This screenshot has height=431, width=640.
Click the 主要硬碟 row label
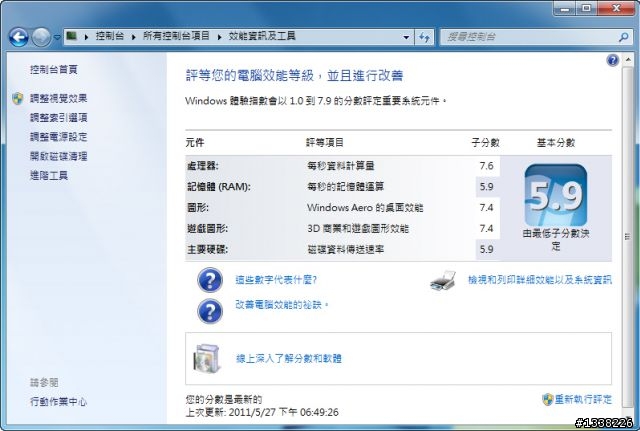click(207, 249)
